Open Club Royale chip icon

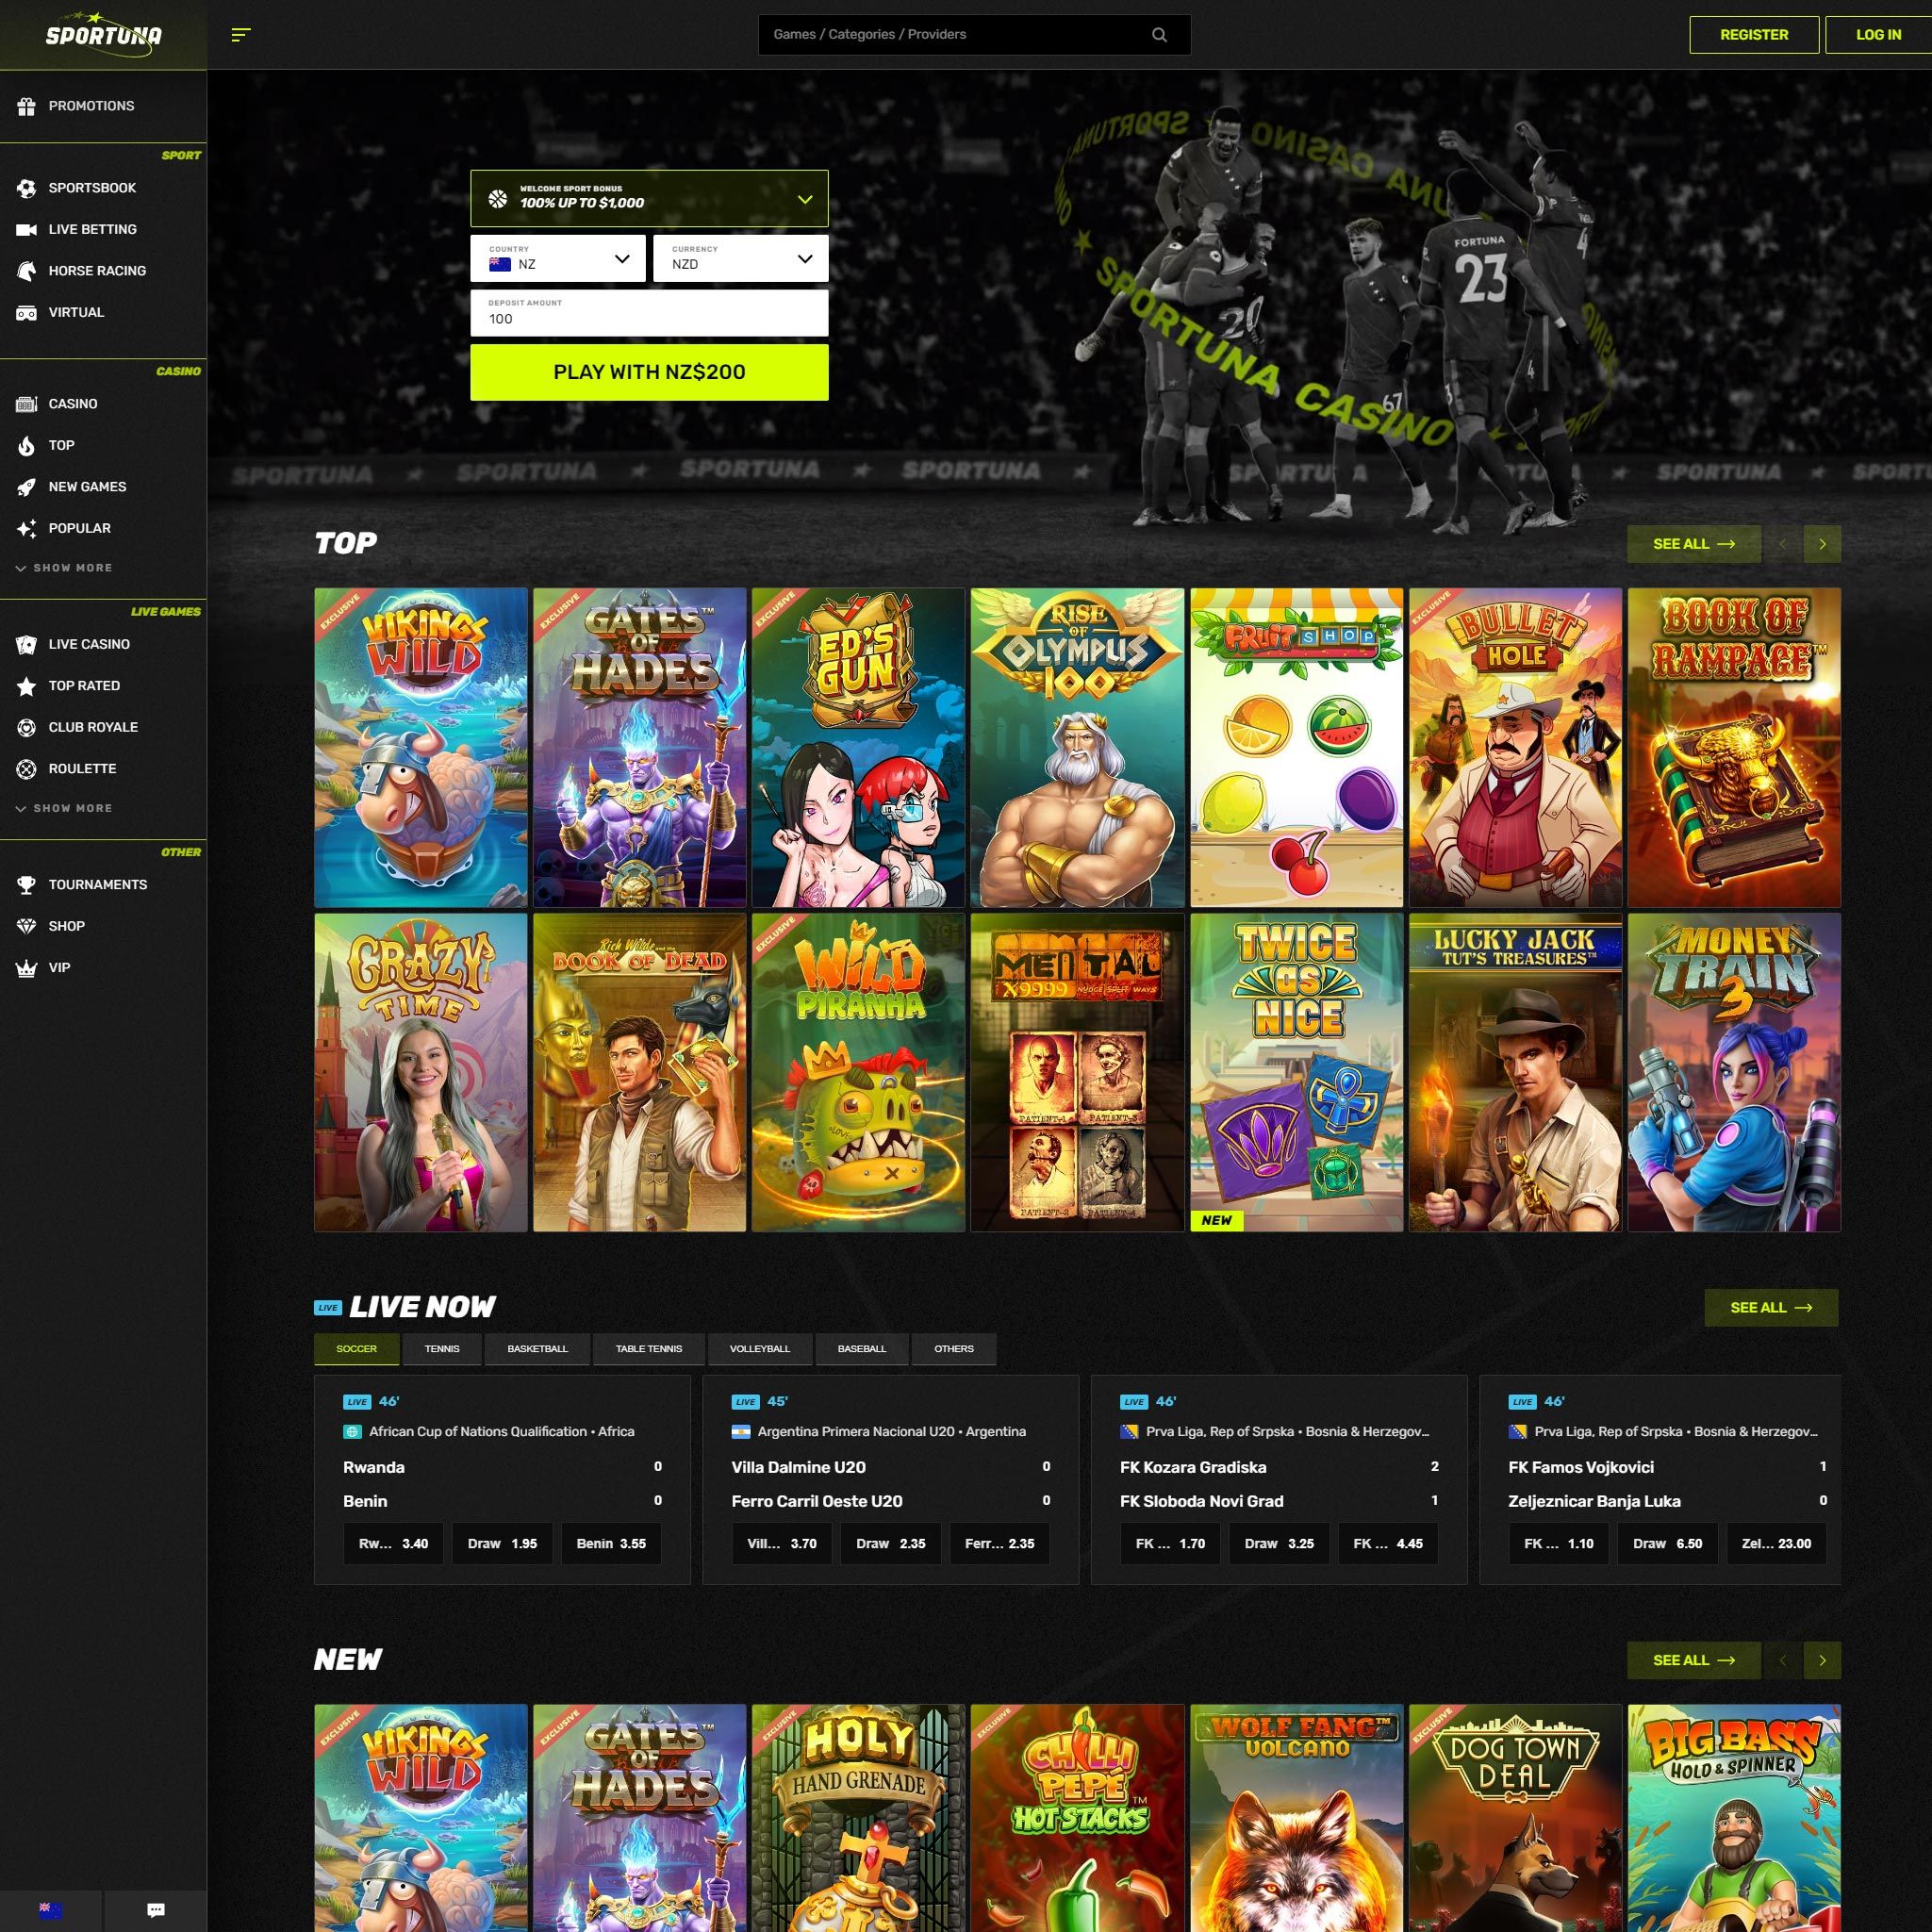point(27,728)
